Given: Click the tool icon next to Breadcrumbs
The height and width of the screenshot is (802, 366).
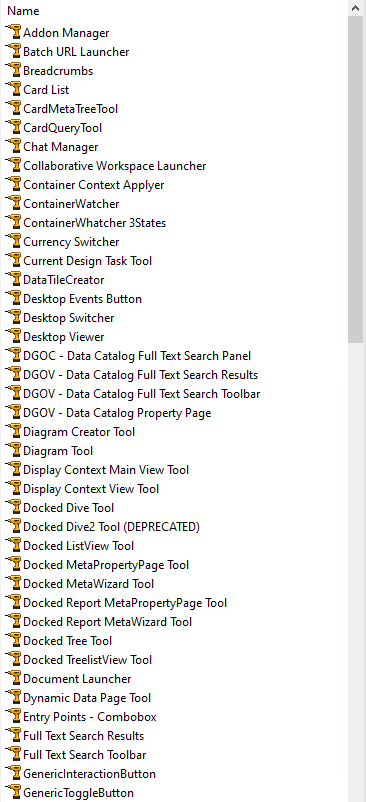Looking at the screenshot, I should tap(13, 71).
